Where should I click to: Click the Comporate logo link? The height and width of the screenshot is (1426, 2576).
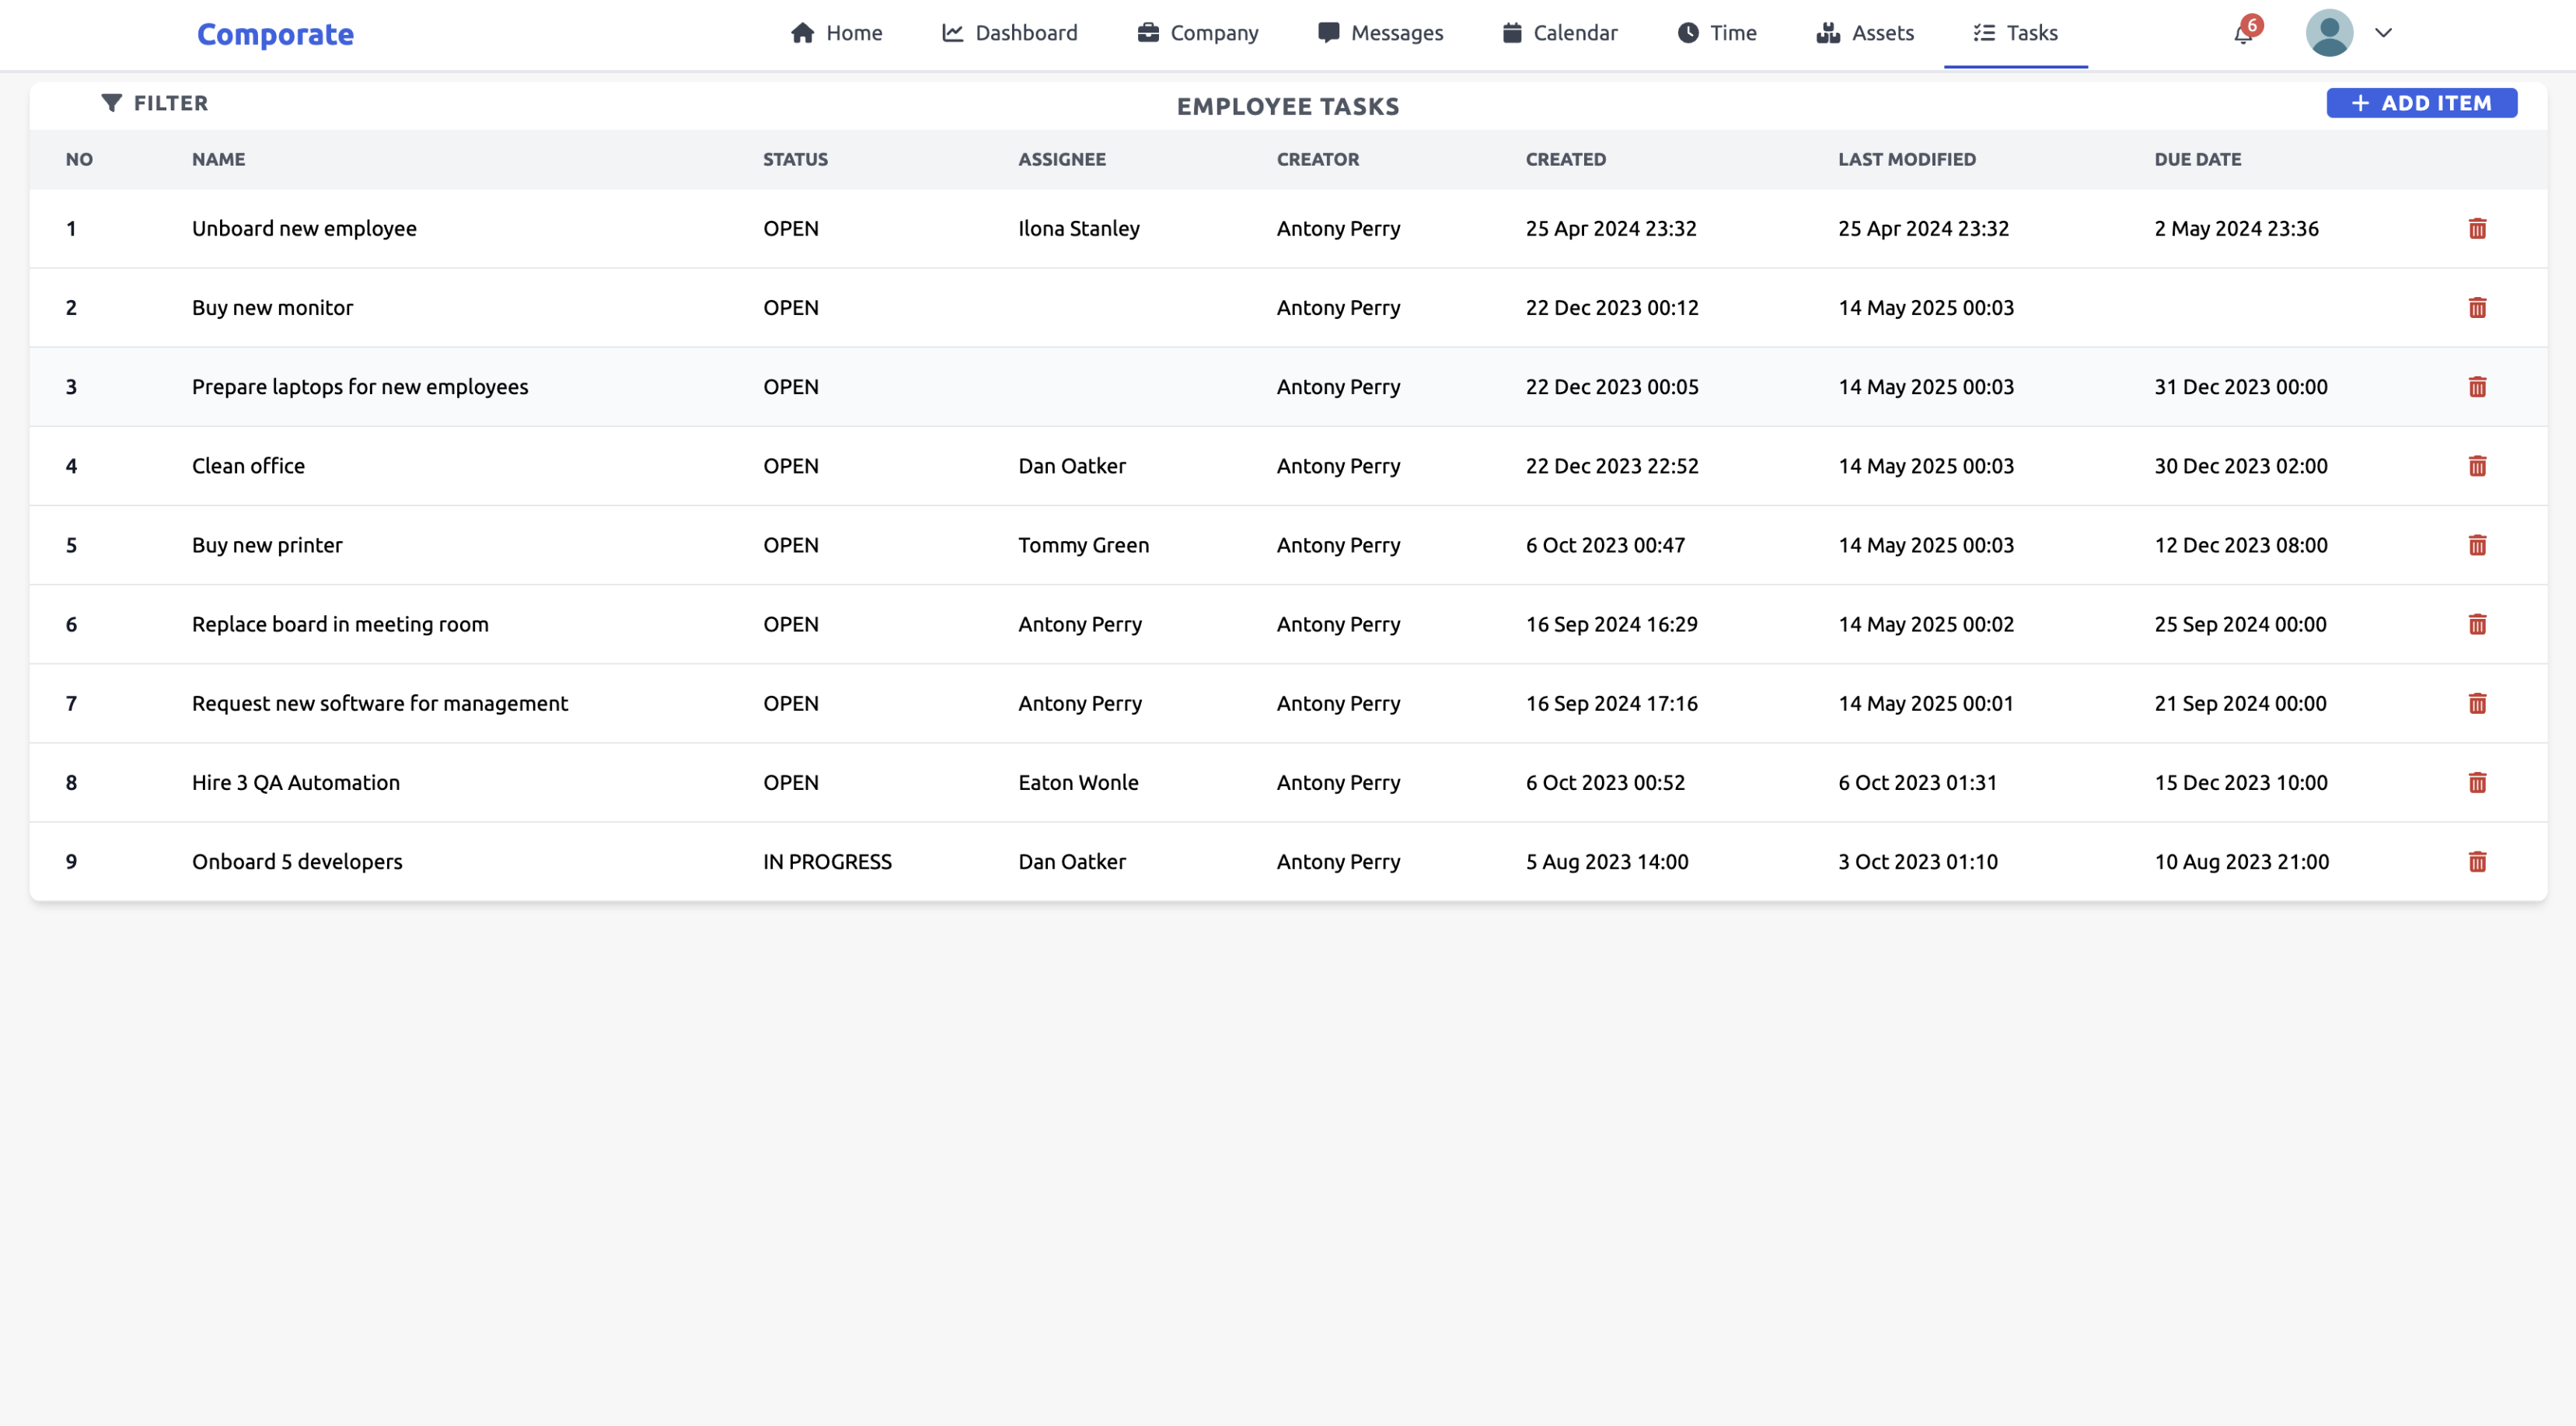(275, 34)
